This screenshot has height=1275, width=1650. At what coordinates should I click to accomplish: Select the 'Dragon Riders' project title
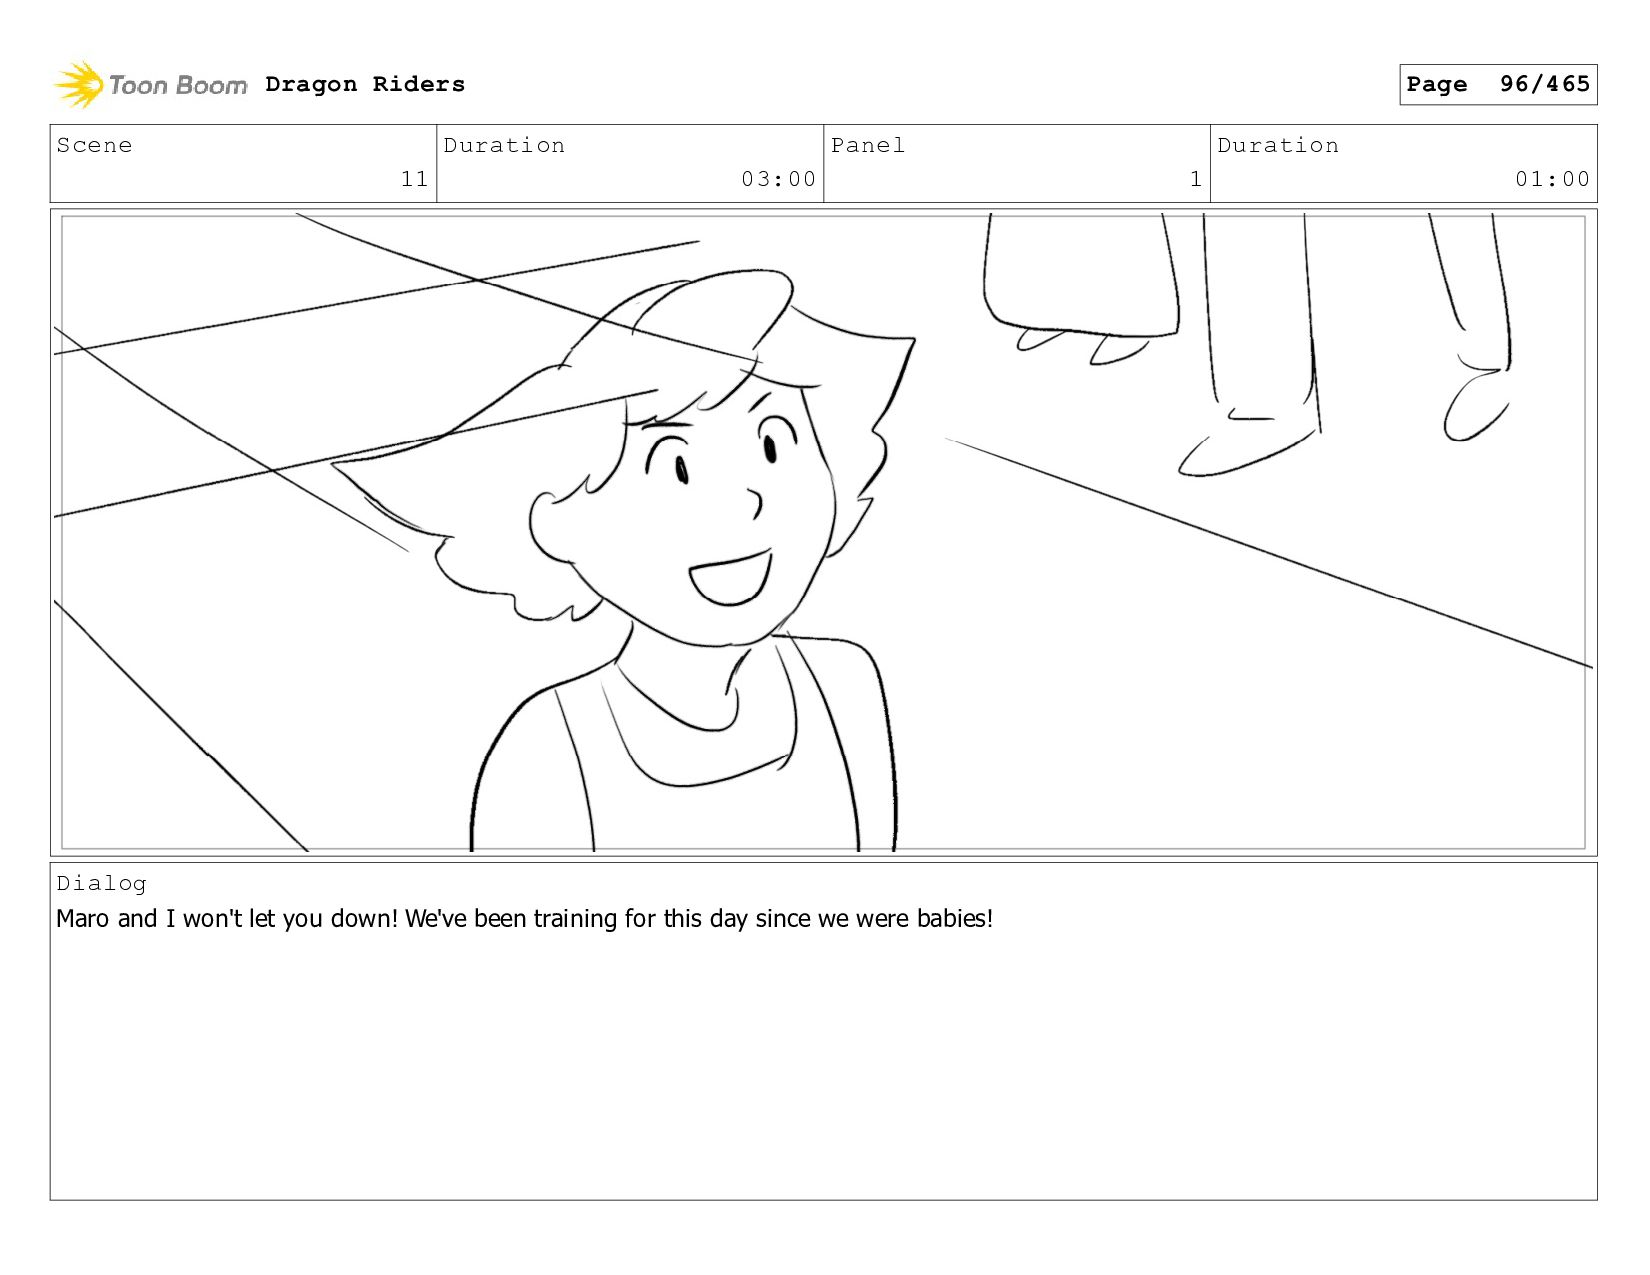click(365, 84)
